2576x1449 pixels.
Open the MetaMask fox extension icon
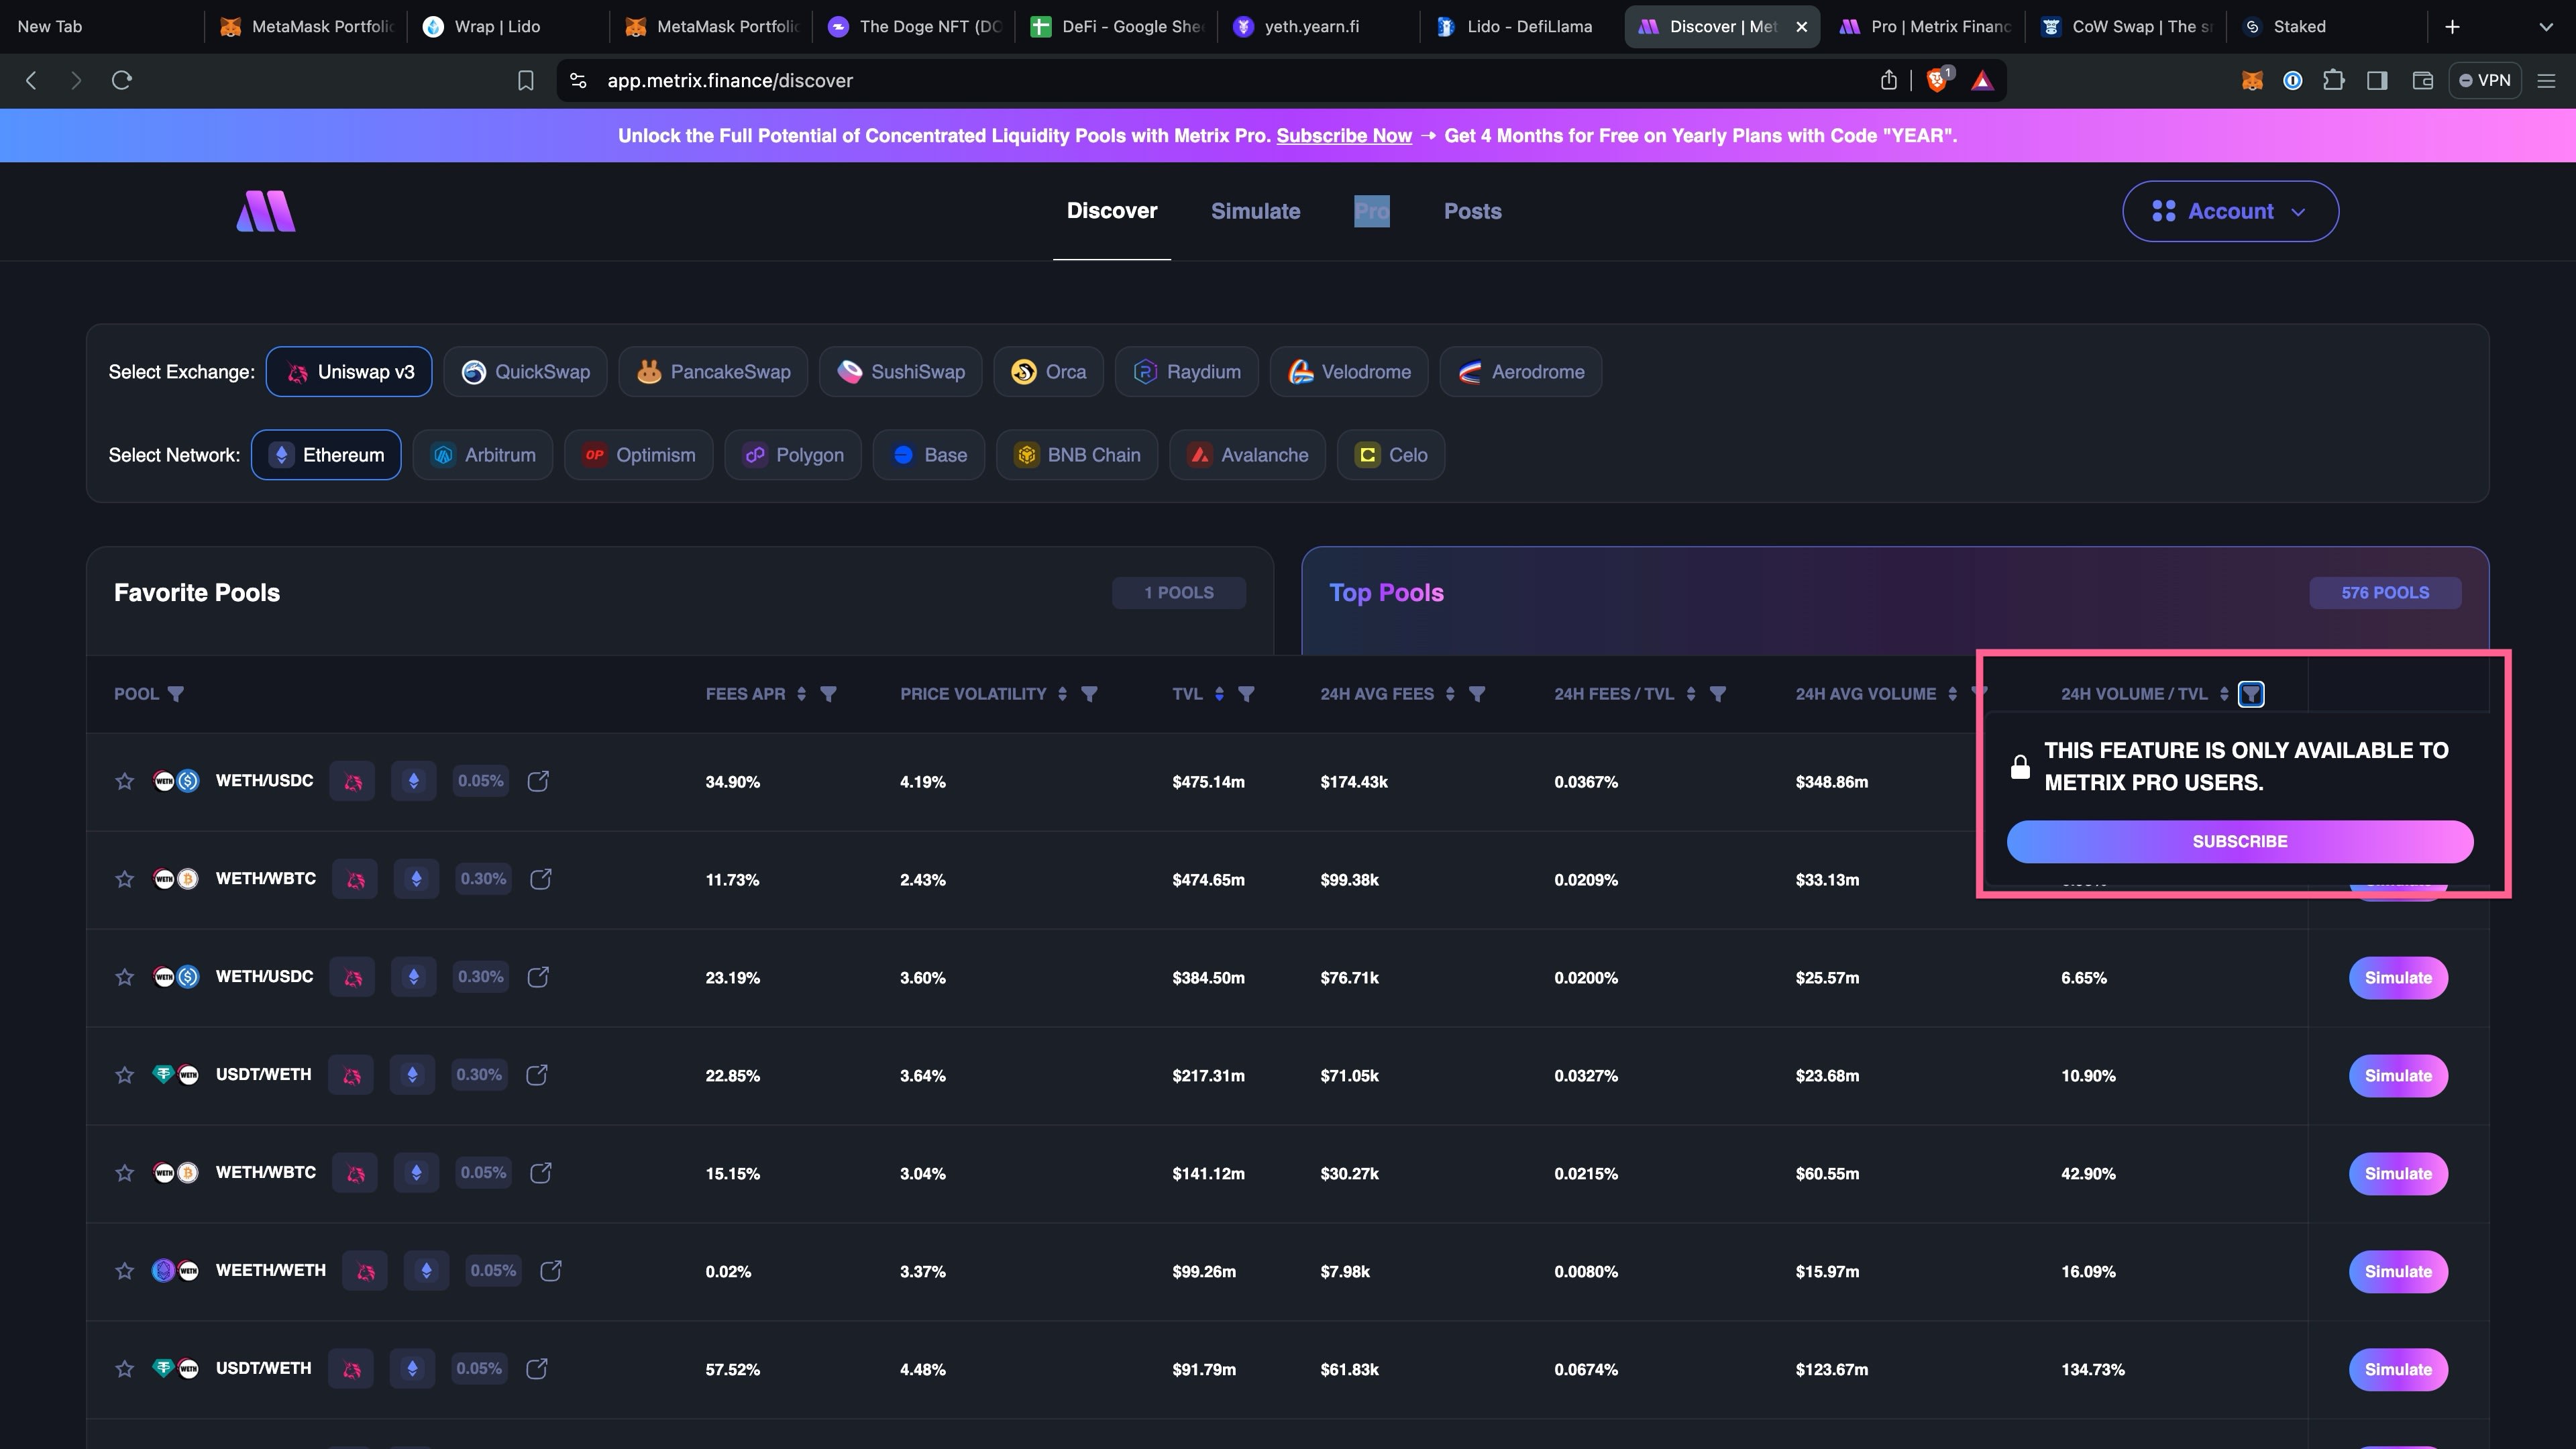(2252, 81)
